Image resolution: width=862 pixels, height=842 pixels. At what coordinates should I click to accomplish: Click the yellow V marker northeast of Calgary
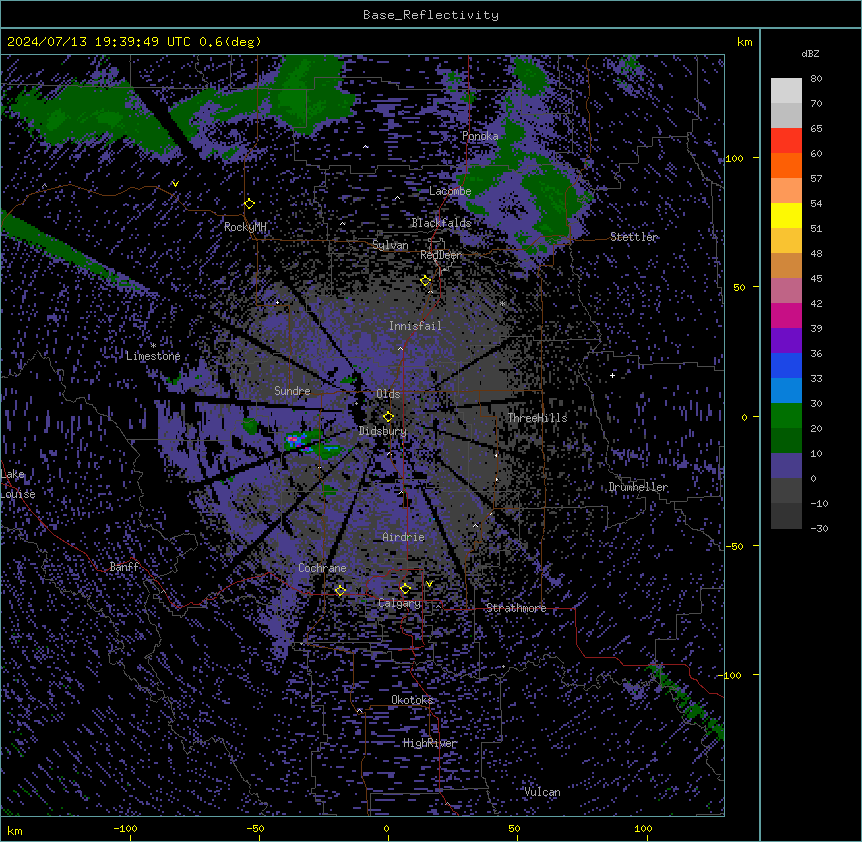(429, 584)
